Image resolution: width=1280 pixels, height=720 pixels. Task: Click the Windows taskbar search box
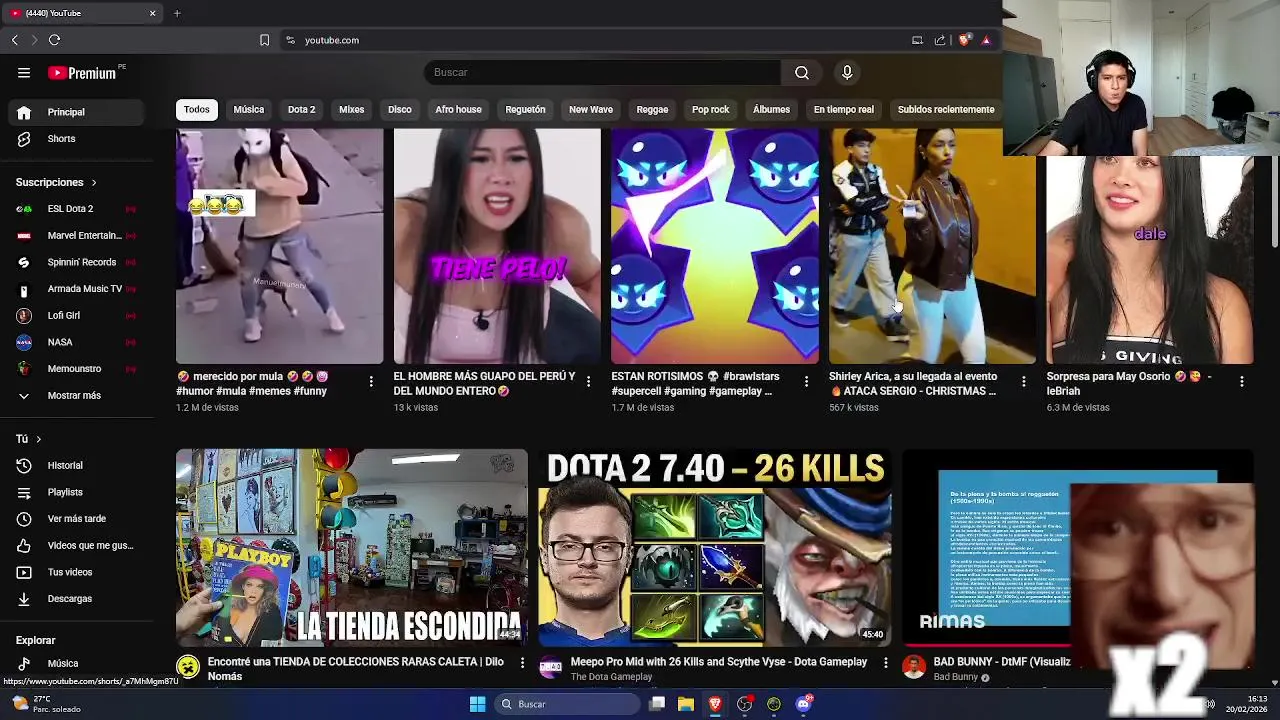point(567,704)
